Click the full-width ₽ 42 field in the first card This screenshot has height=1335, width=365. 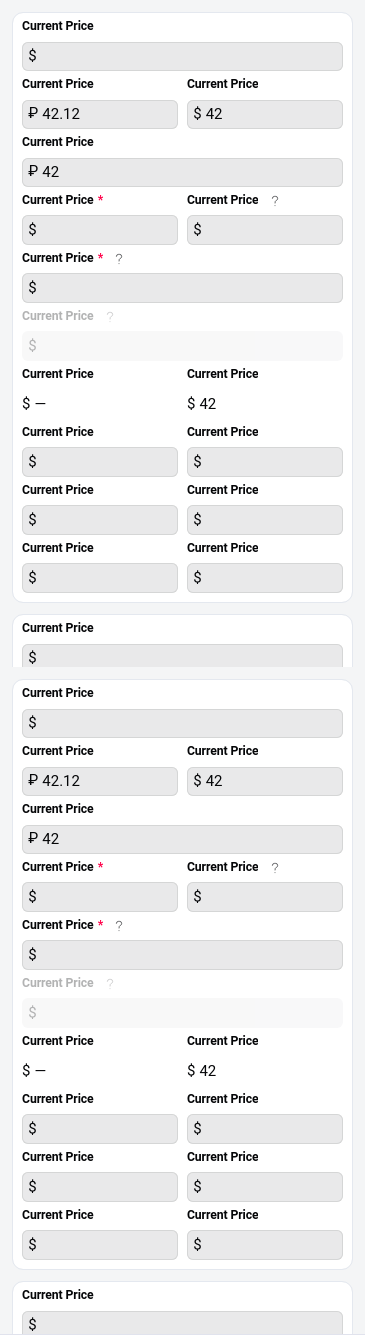(x=182, y=172)
